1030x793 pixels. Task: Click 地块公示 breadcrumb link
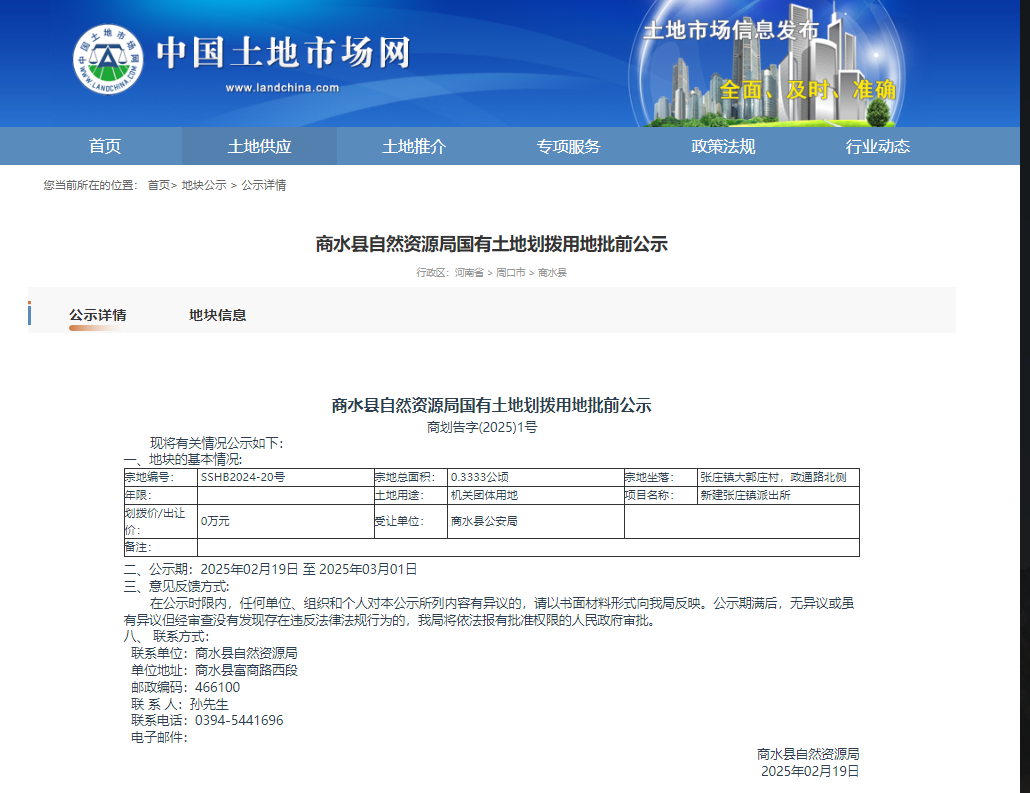[x=204, y=185]
